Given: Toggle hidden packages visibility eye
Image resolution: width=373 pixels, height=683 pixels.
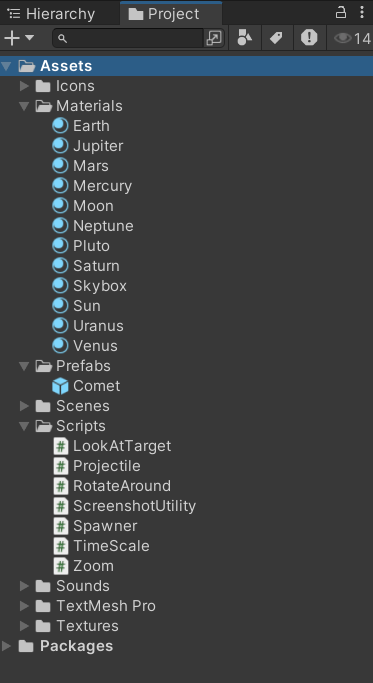Looking at the screenshot, I should (353, 39).
